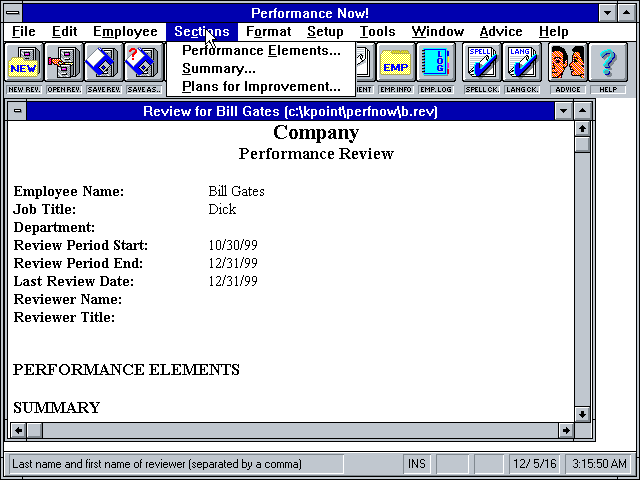Click the Company title text

tap(316, 133)
